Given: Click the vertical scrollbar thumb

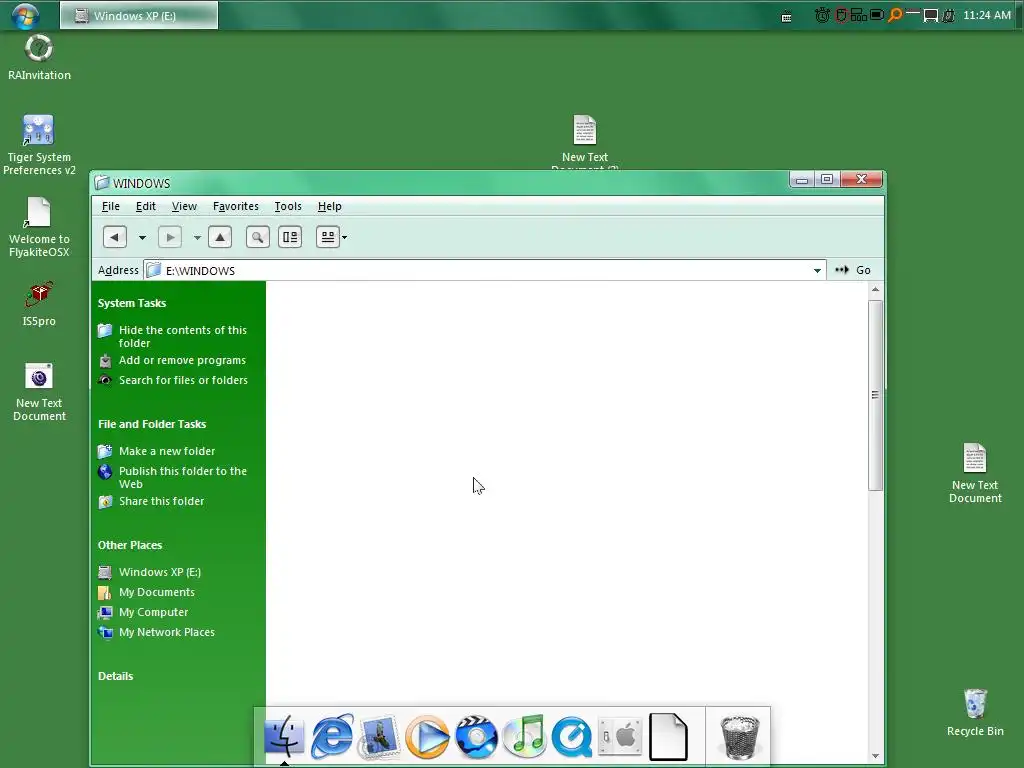Looking at the screenshot, I should click(x=875, y=394).
